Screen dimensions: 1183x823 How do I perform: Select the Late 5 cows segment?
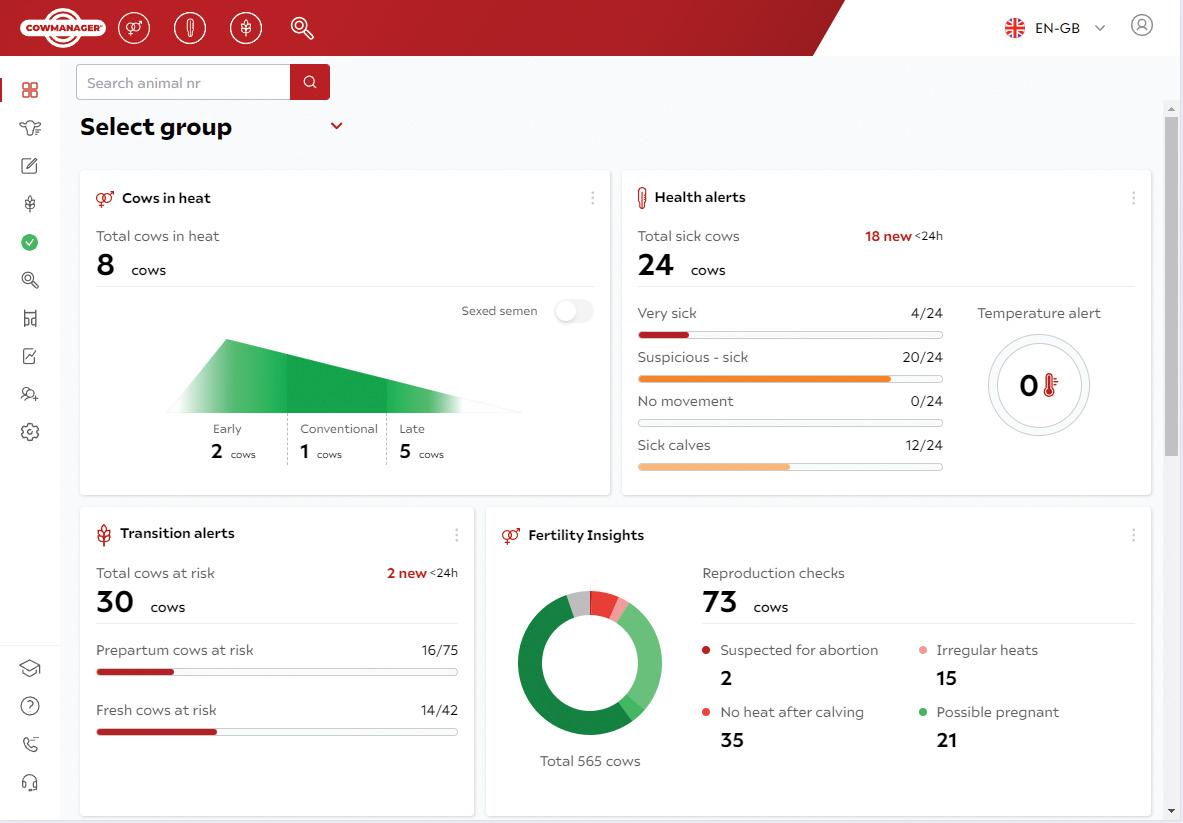pos(422,441)
